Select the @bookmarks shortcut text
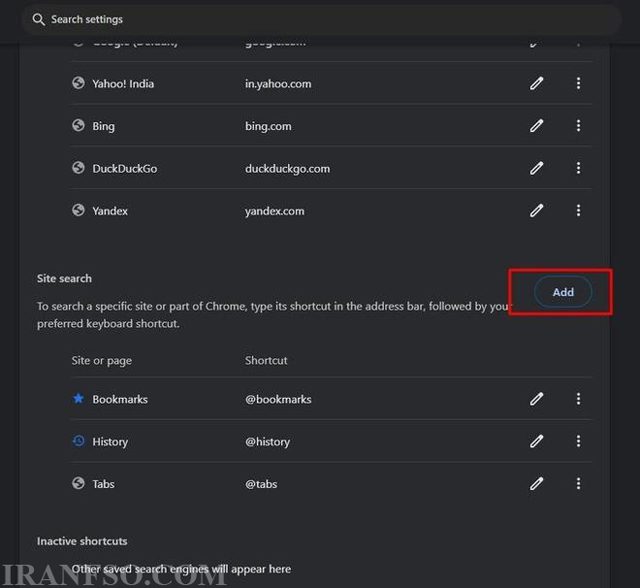 pyautogui.click(x=278, y=399)
